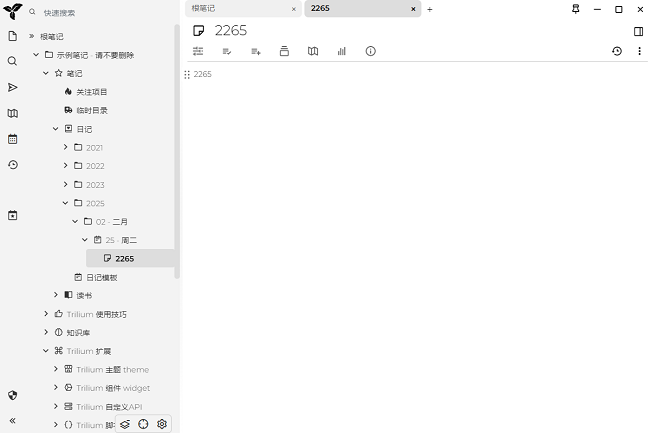Select 日记模板 note in the tree
Image resolution: width=650 pixels, height=433 pixels.
pos(101,277)
